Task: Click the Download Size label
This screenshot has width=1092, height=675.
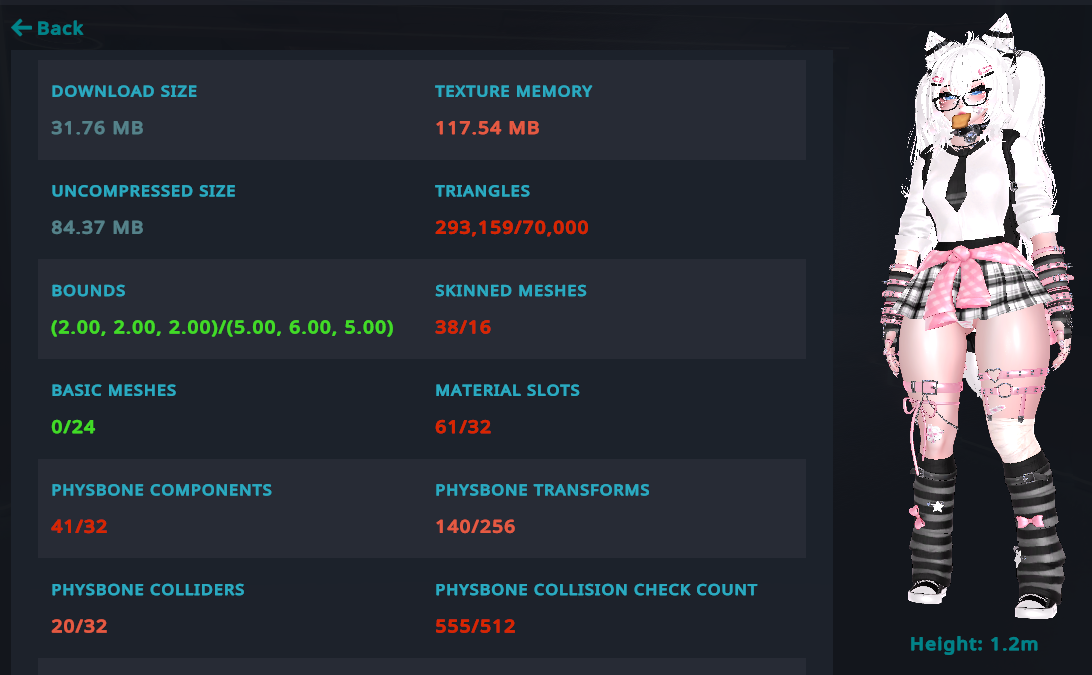Action: (124, 91)
